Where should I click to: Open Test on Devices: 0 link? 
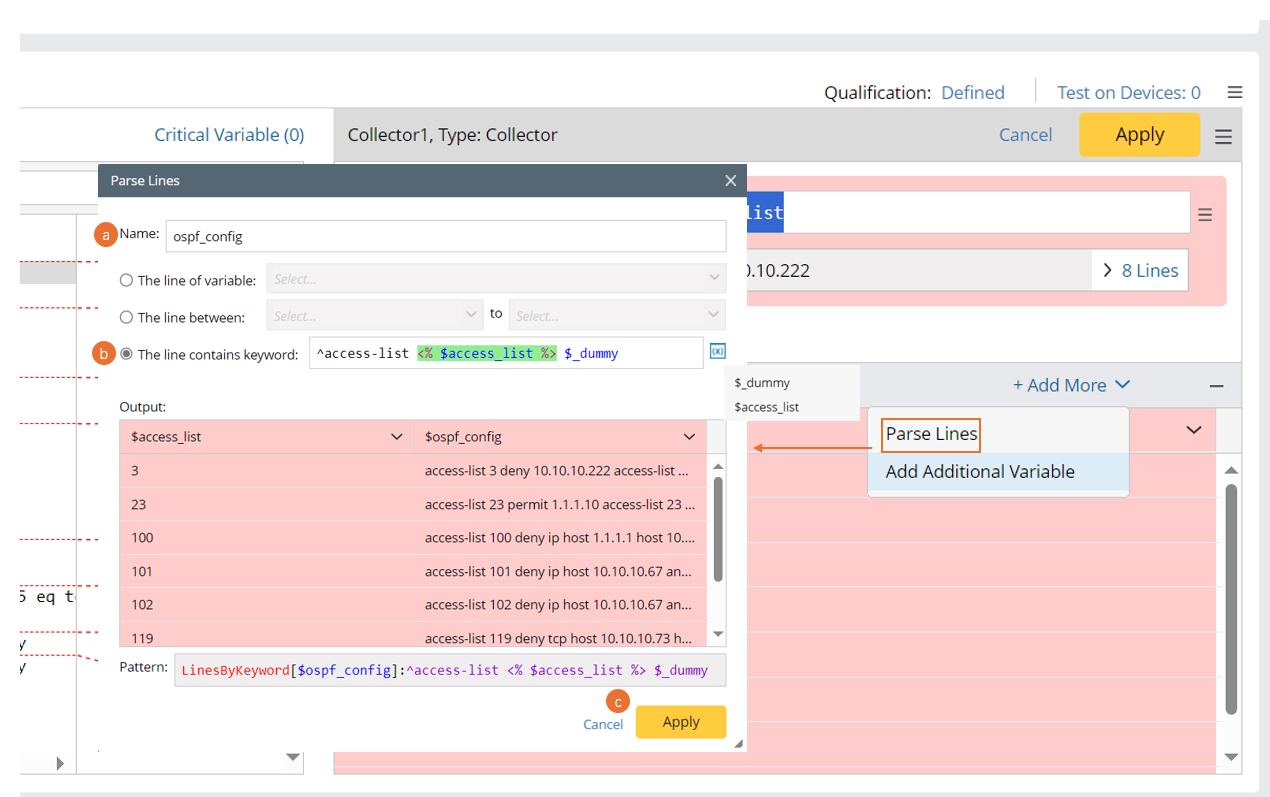[x=1129, y=93]
